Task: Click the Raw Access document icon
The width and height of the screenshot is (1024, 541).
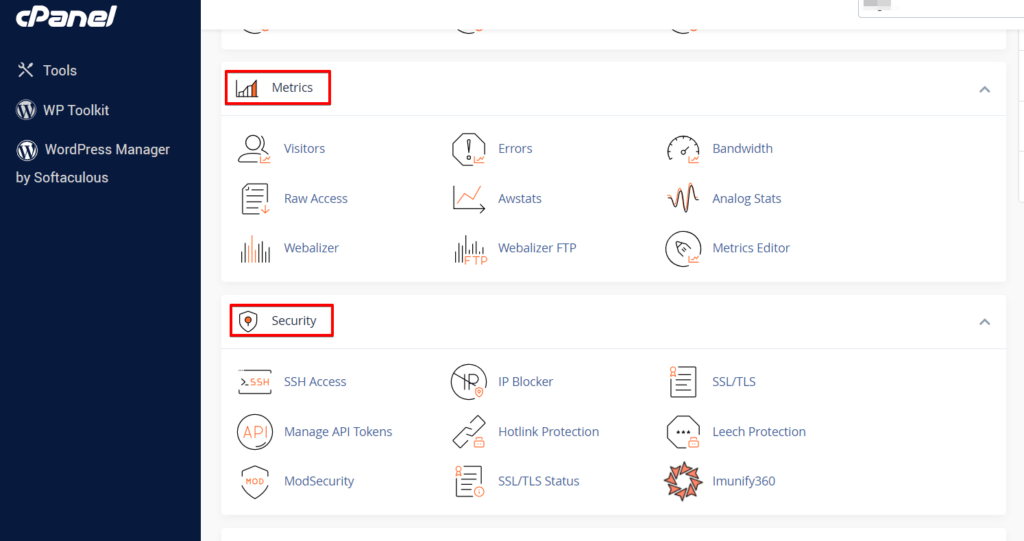Action: (255, 199)
